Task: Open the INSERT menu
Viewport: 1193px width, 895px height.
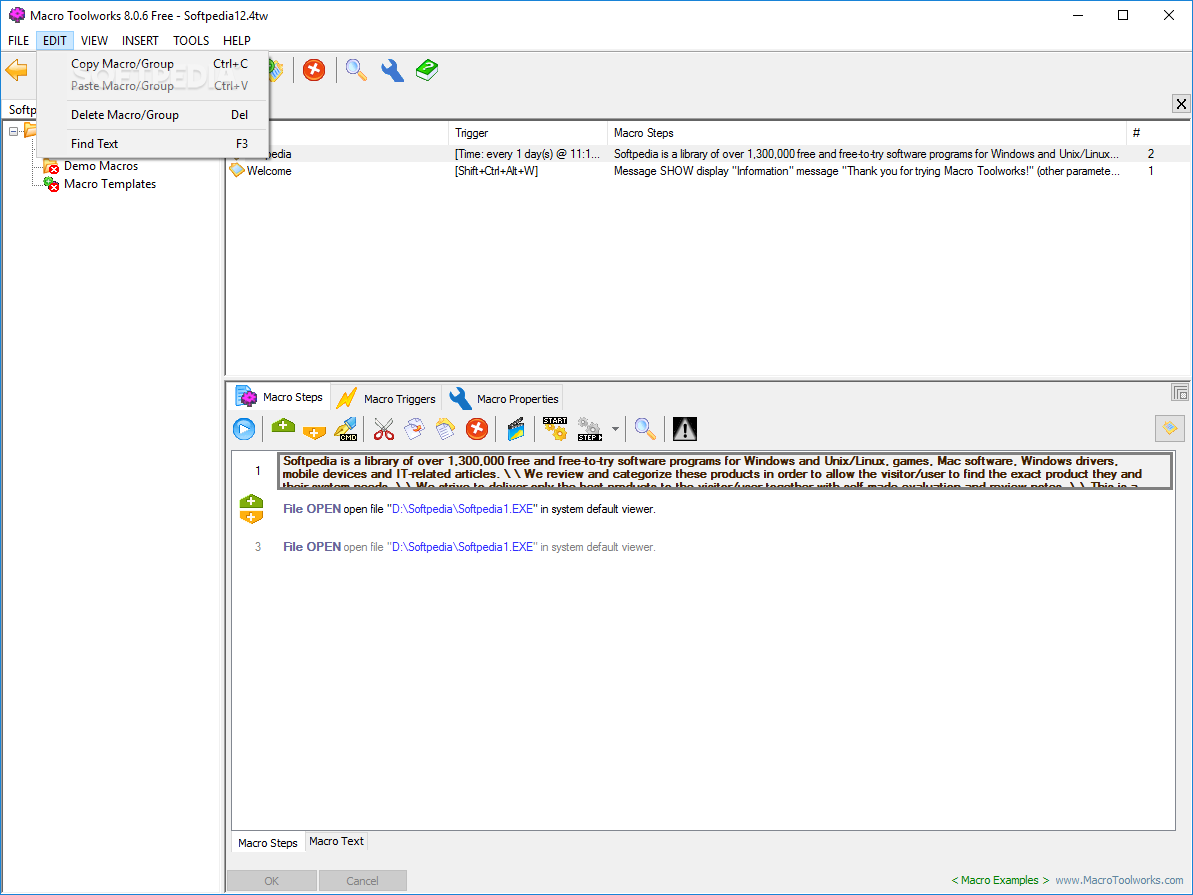Action: (140, 40)
